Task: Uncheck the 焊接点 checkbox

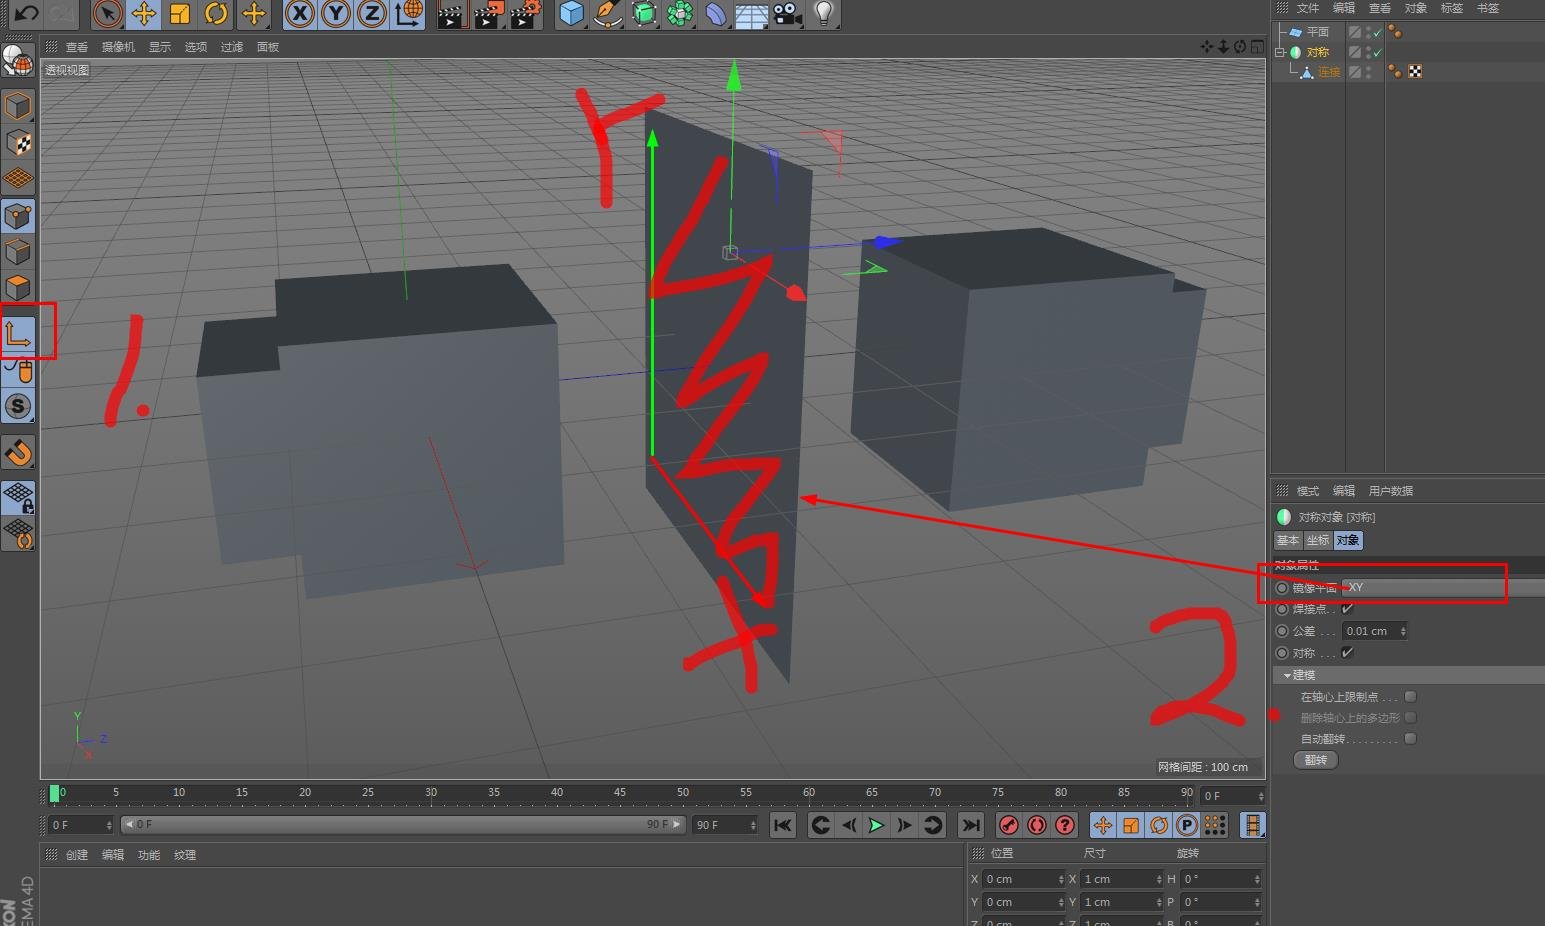Action: click(x=1347, y=609)
